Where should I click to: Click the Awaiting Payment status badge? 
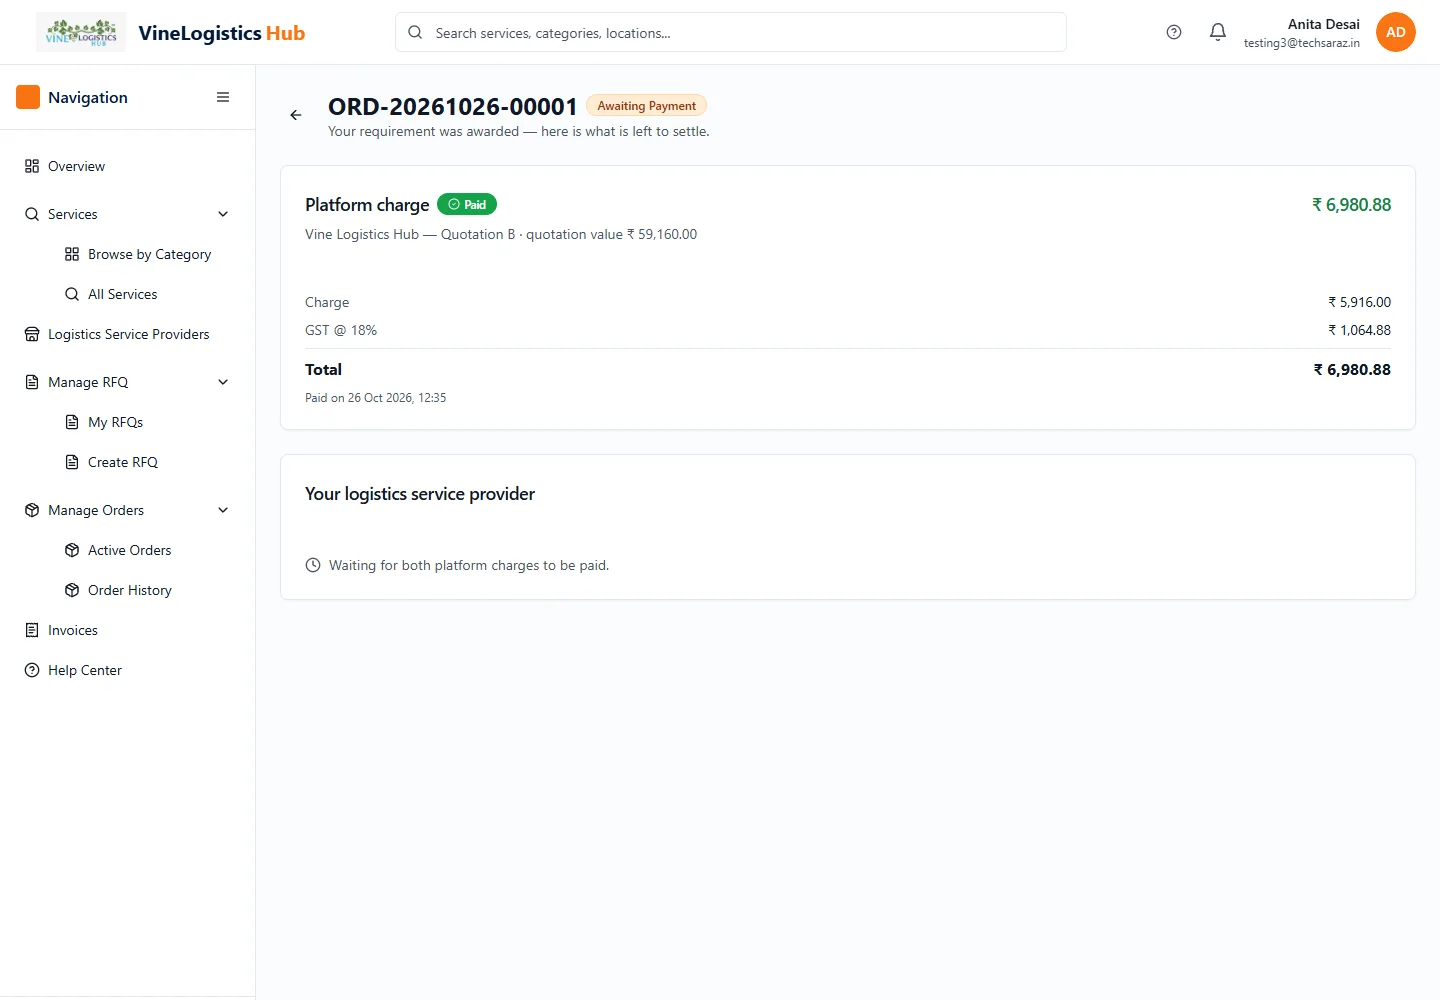[x=646, y=105]
